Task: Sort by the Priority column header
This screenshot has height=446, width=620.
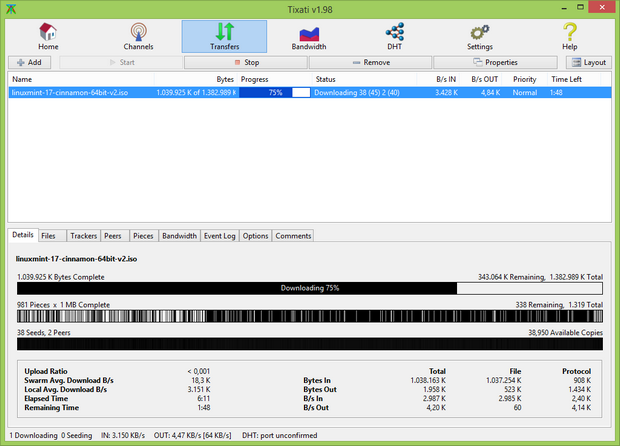Action: click(525, 79)
